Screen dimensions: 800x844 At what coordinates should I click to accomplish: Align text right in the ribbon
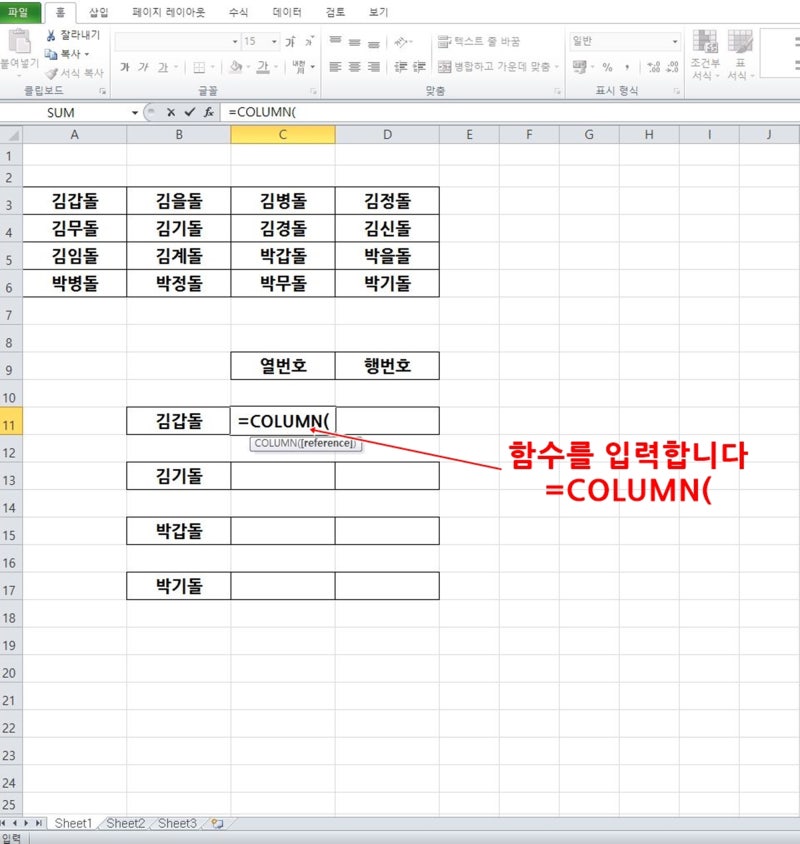[x=374, y=67]
